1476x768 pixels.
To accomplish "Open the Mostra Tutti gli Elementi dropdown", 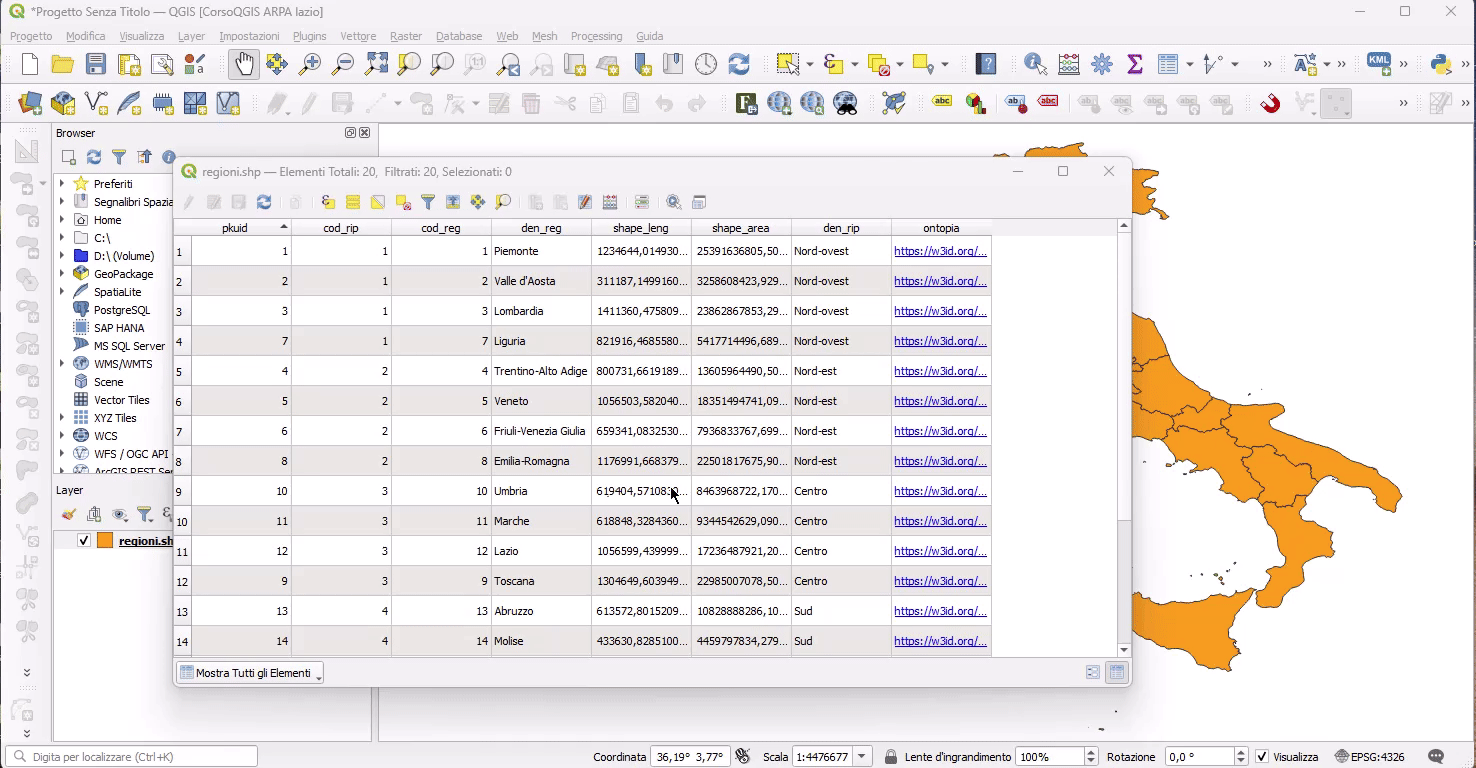I will [x=250, y=673].
